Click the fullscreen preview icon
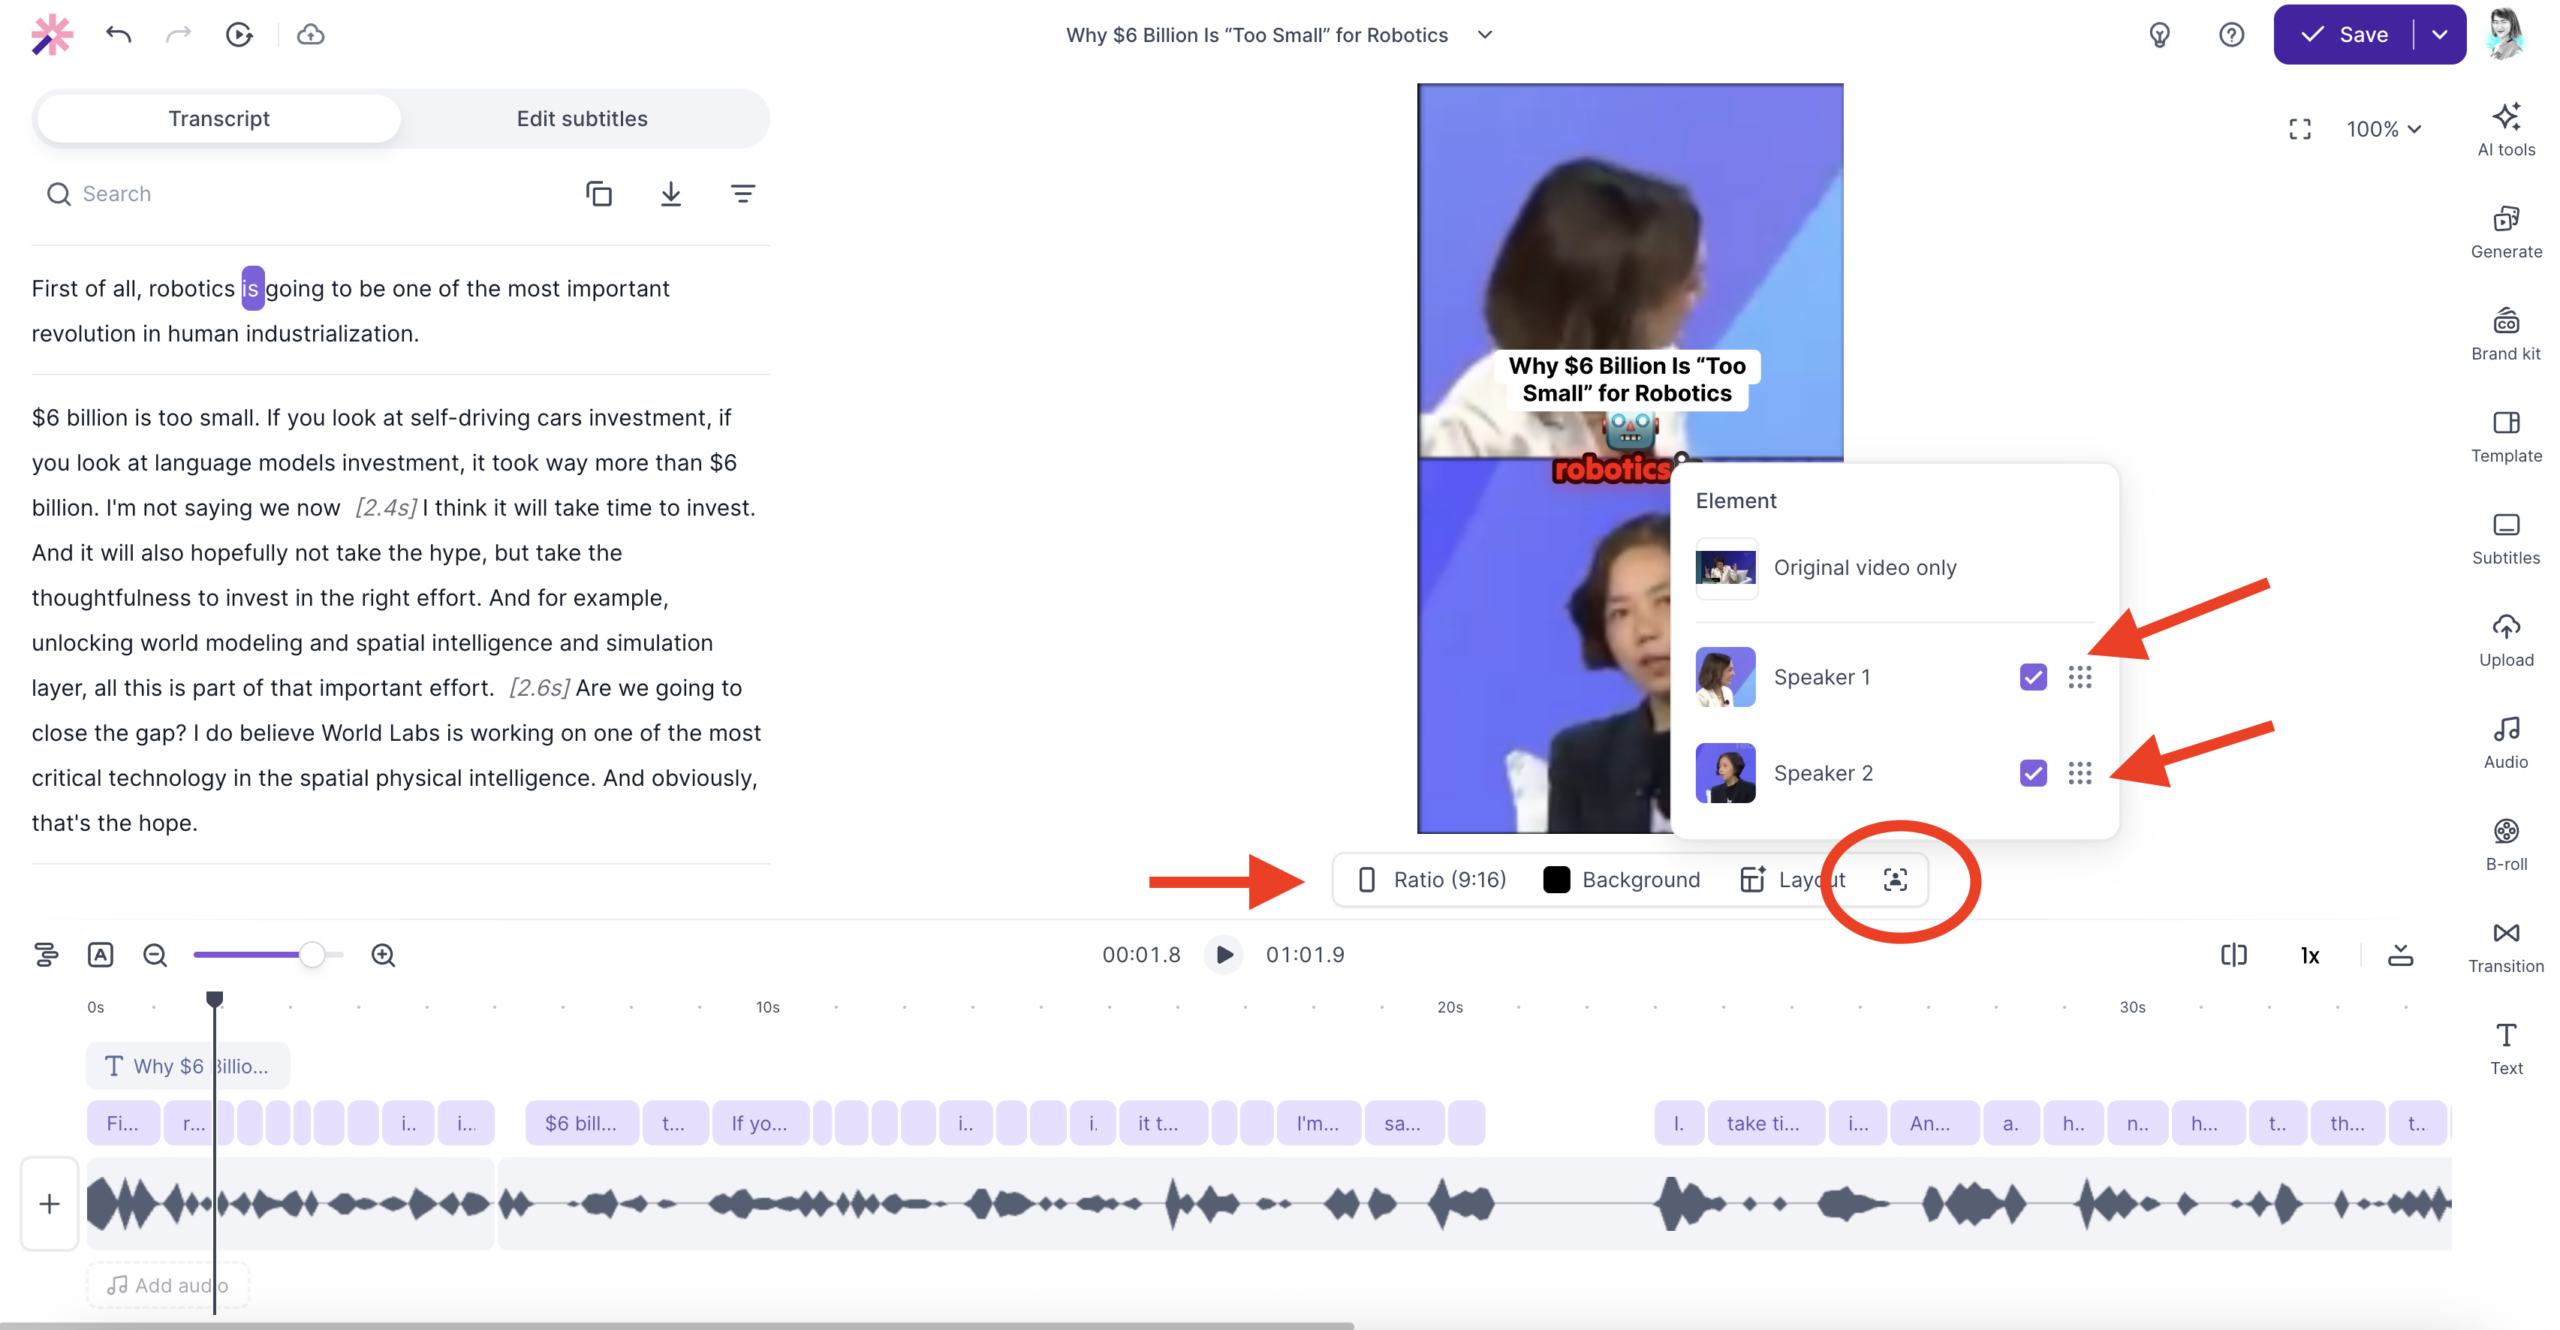 click(x=2298, y=129)
